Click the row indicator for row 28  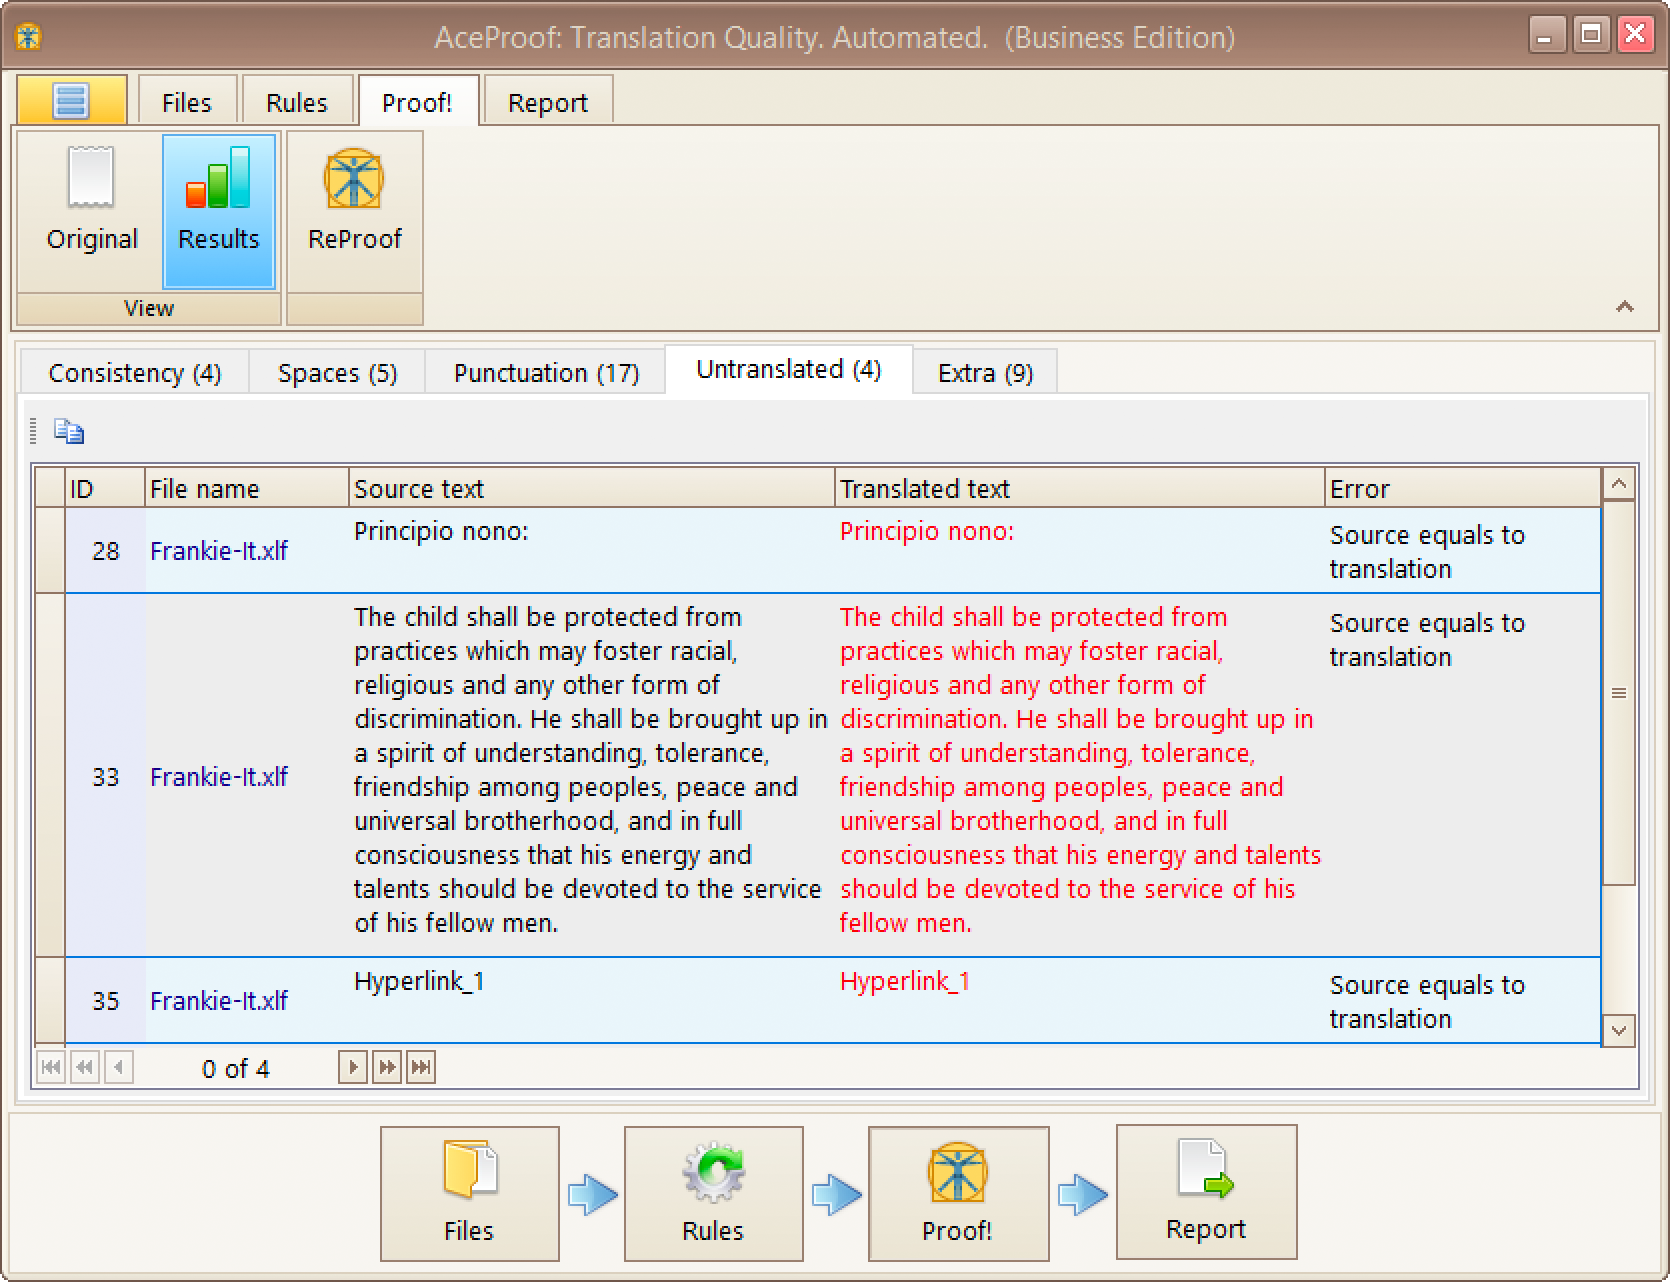51,551
